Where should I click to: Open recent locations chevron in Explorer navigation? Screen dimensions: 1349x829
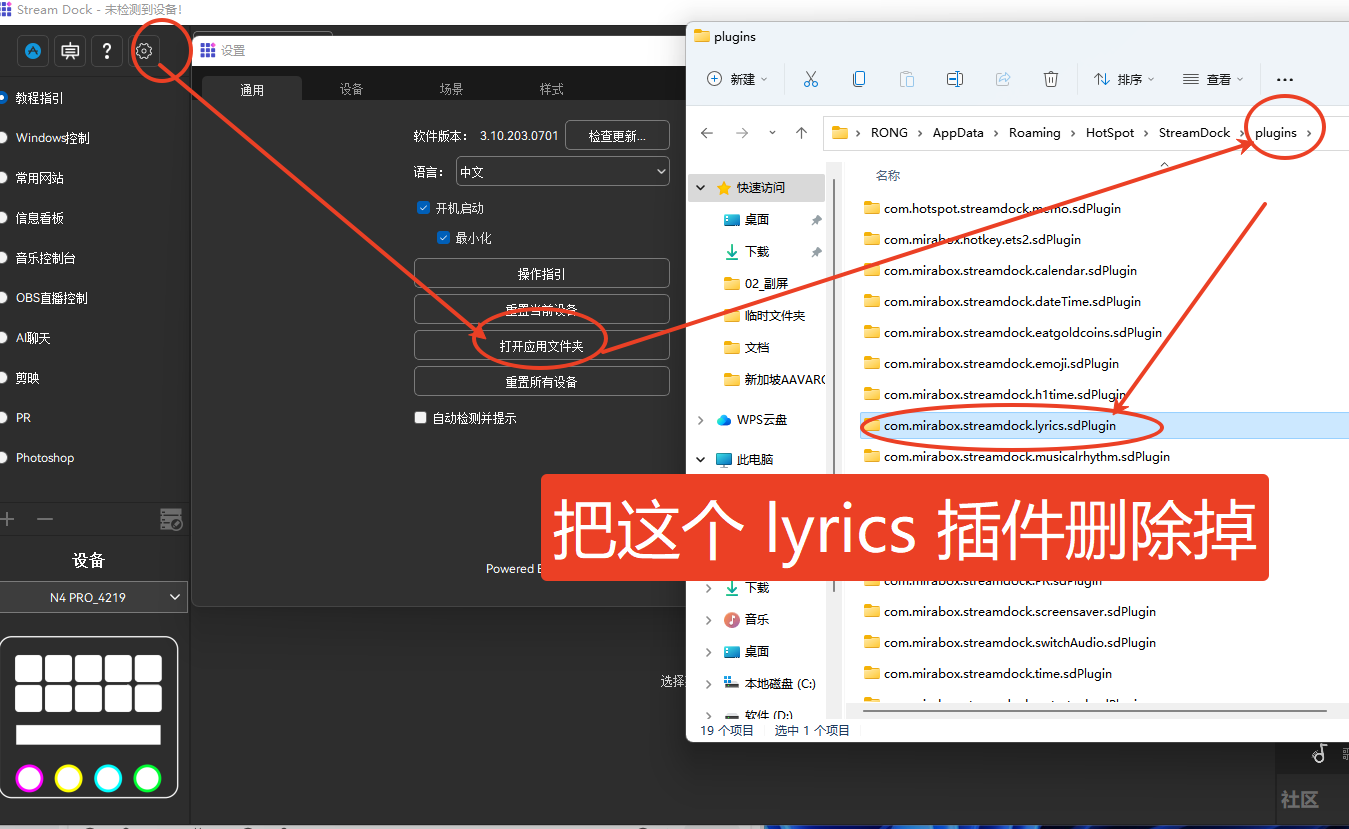click(772, 133)
